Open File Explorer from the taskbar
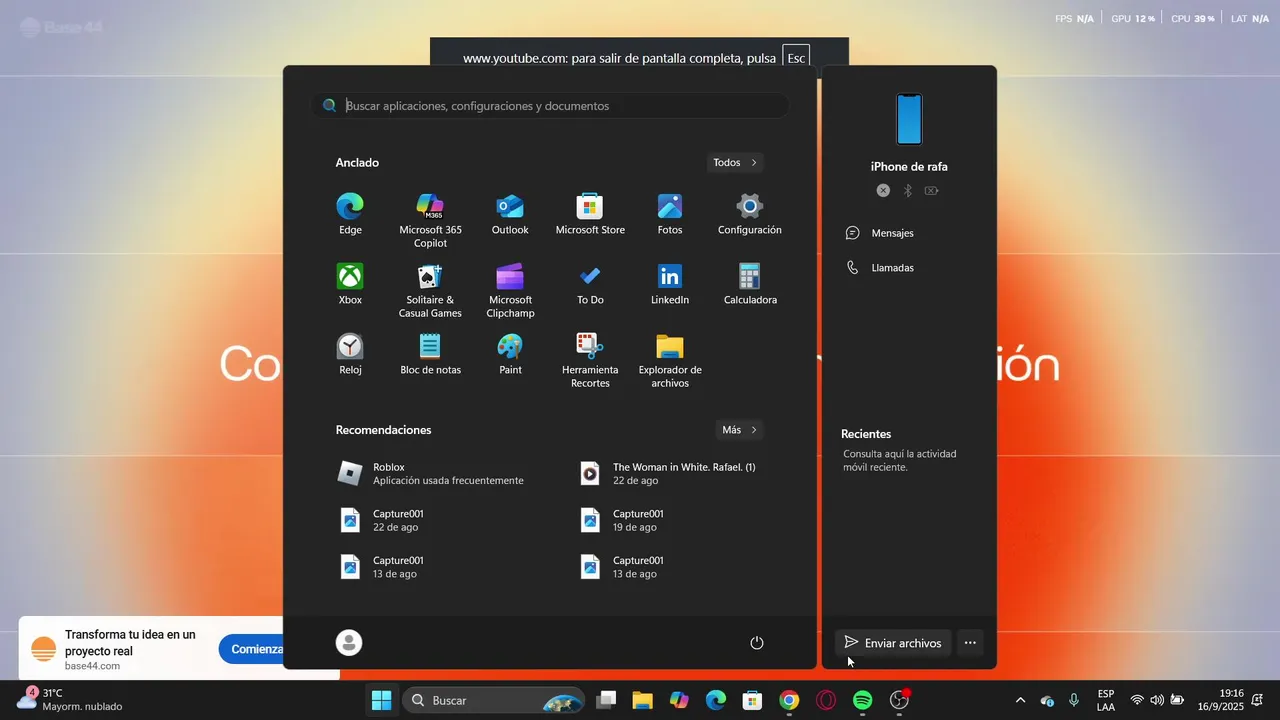 pyautogui.click(x=642, y=700)
